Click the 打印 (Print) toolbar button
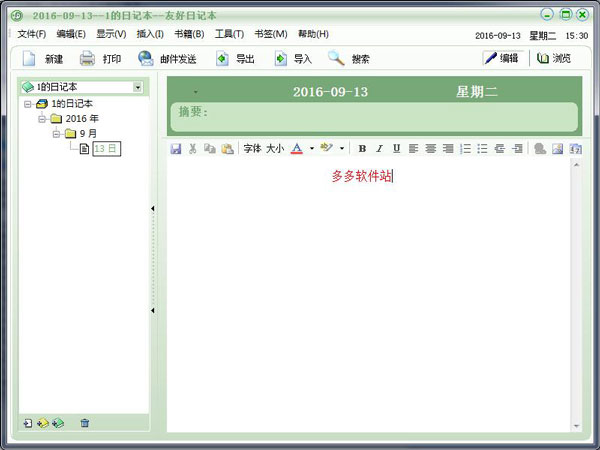The height and width of the screenshot is (450, 600). click(x=100, y=59)
